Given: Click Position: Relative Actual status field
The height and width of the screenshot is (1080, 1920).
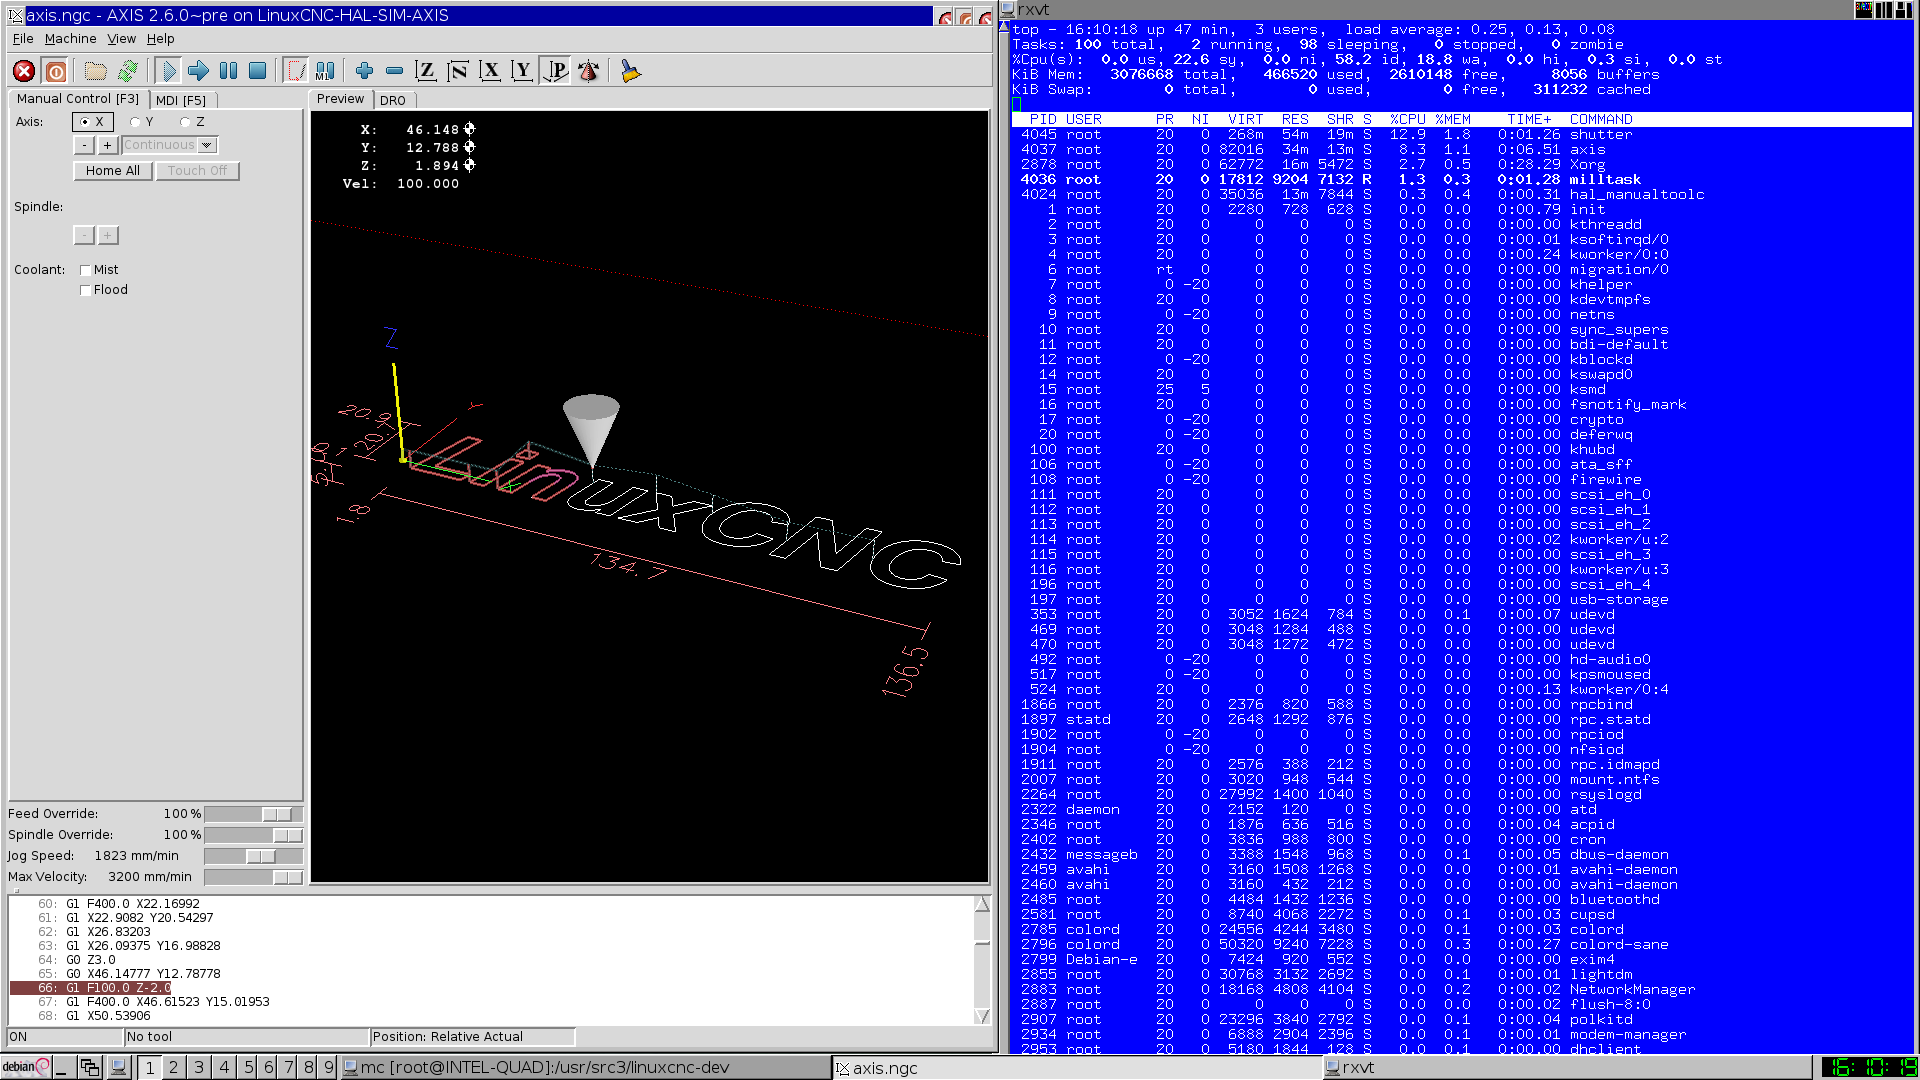Looking at the screenshot, I should pos(472,1037).
